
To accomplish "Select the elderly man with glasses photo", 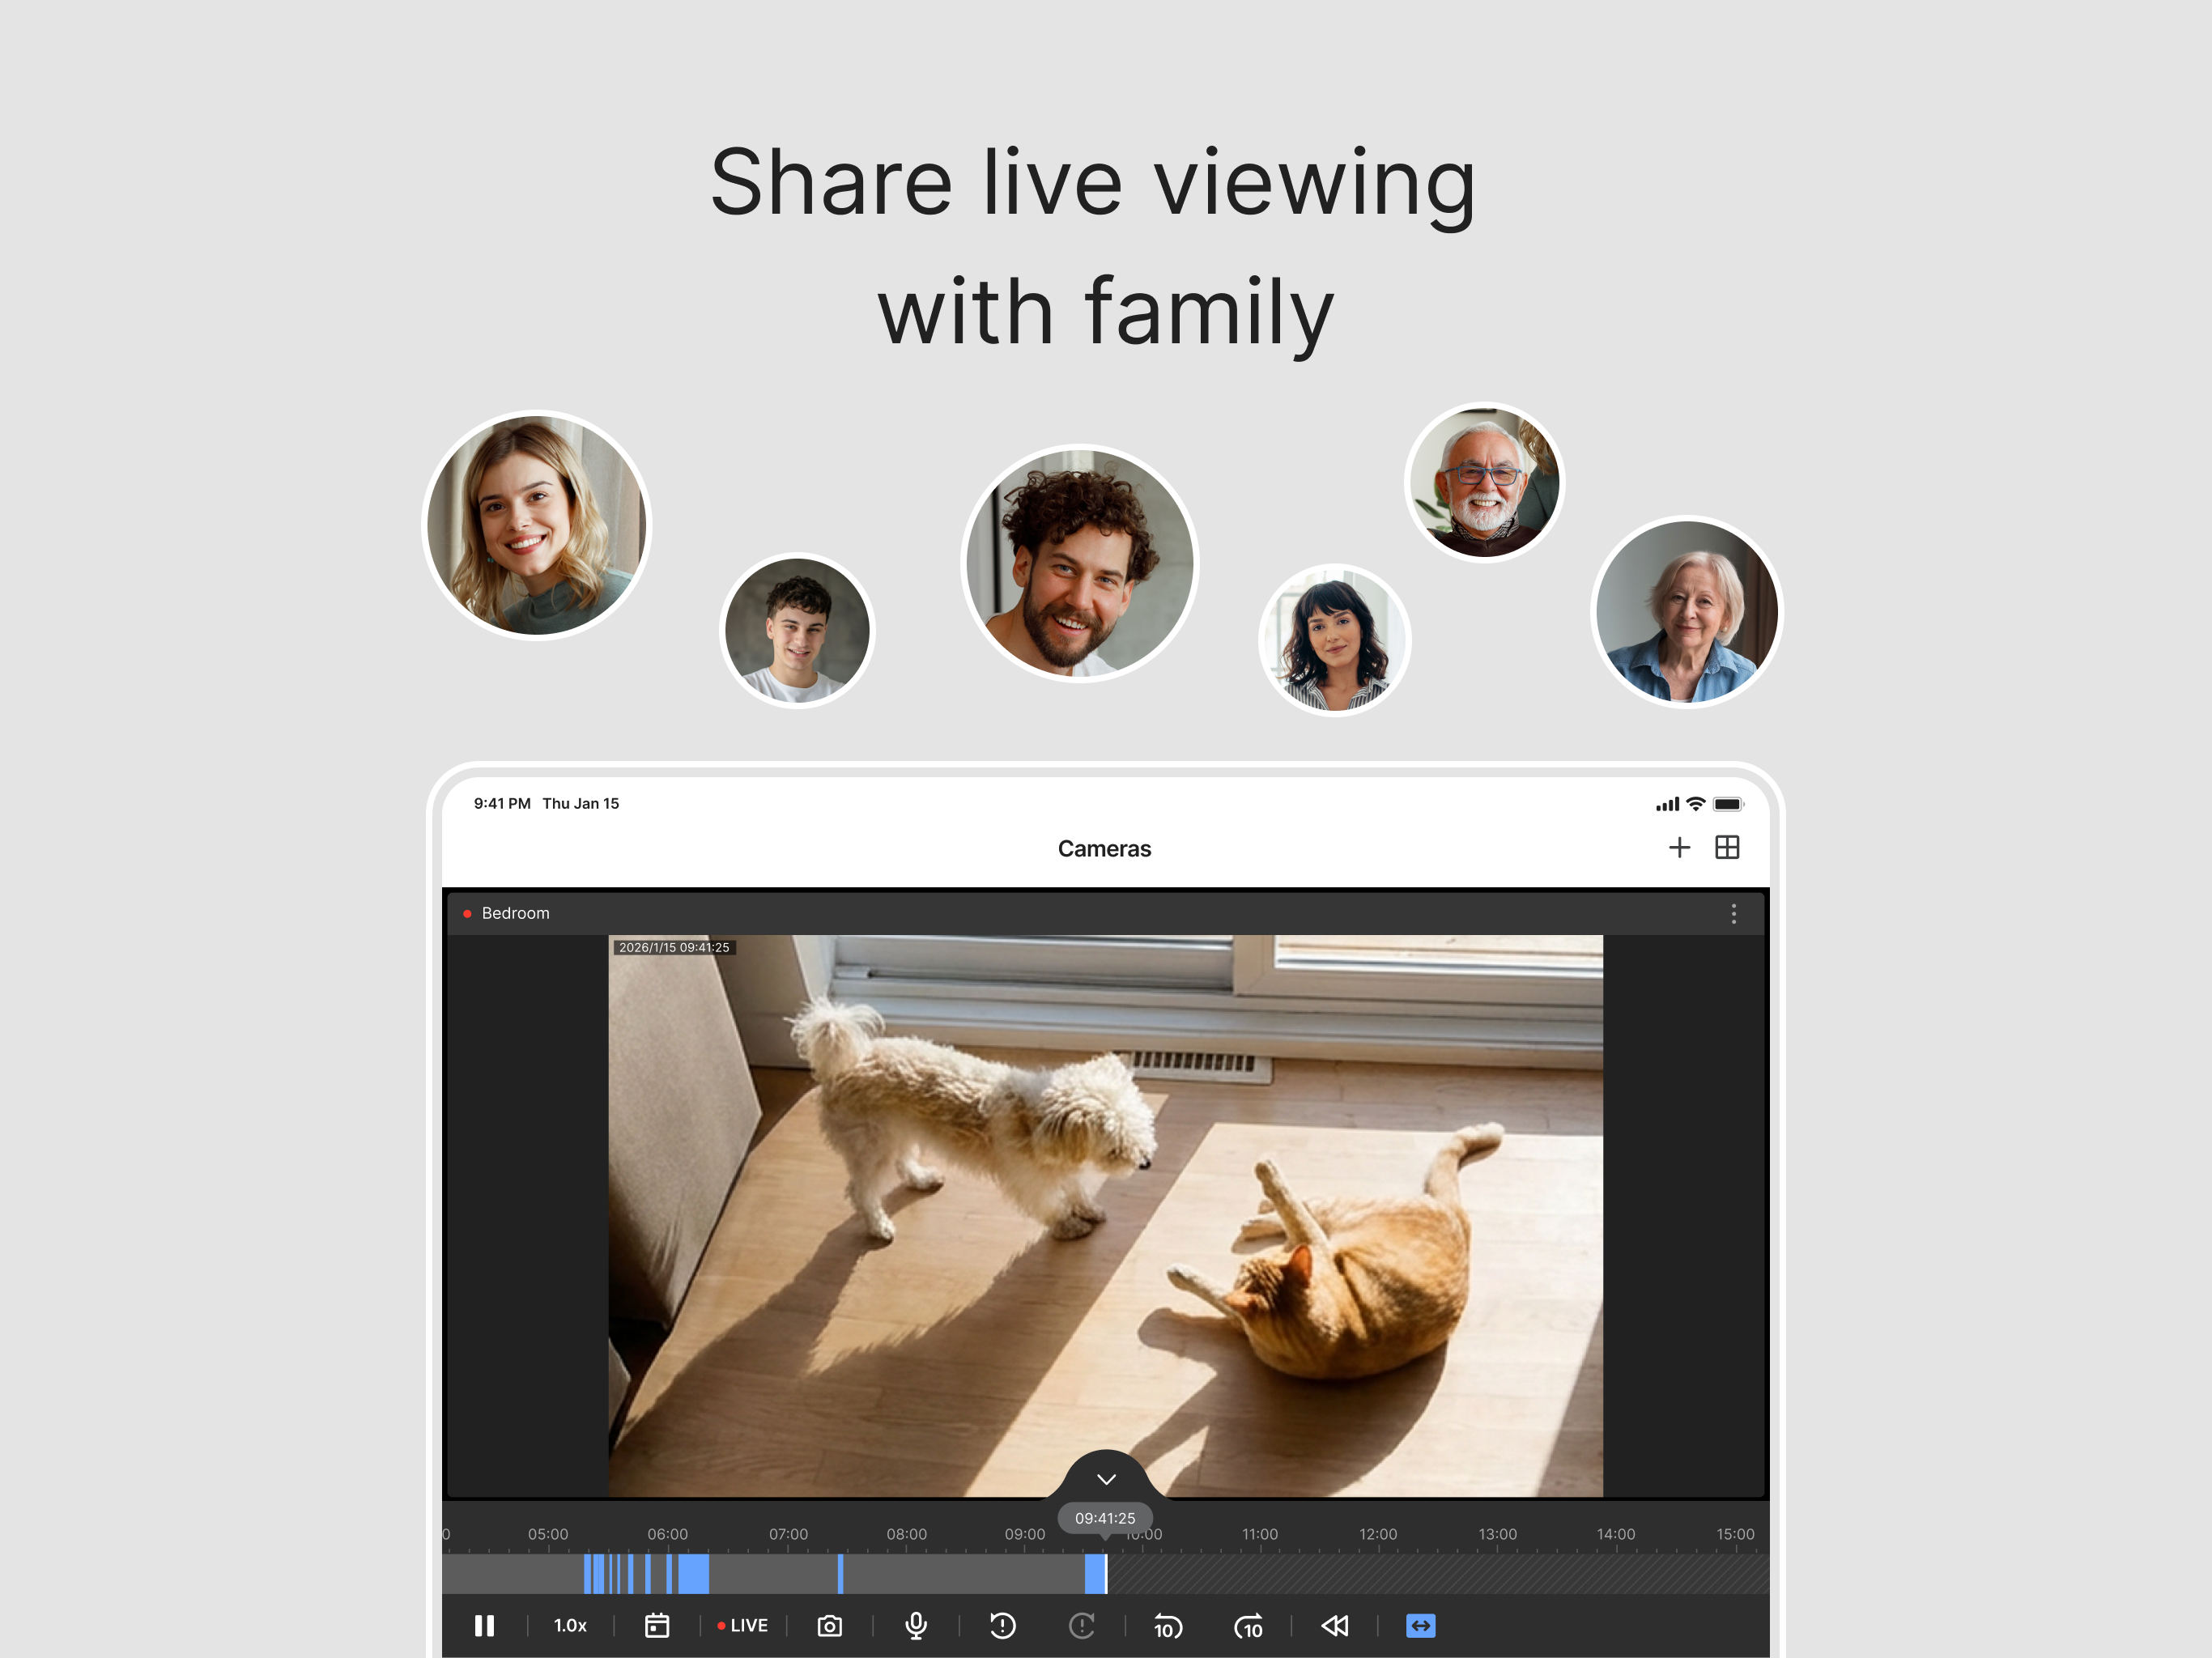I will click(x=1485, y=482).
